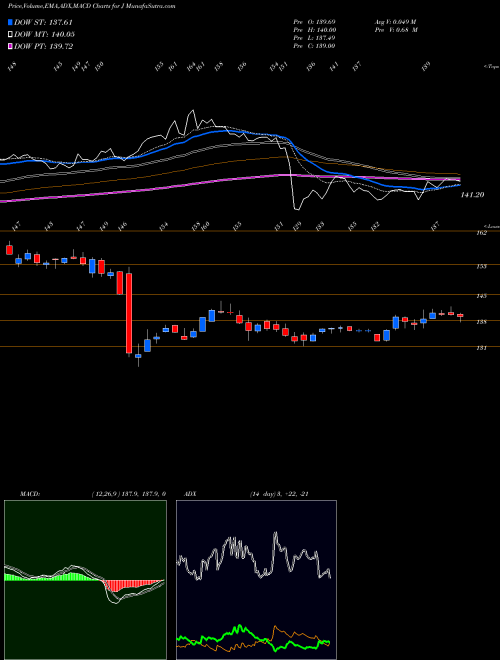Viewport: 500px width, 660px height.
Task: Click the 153 price axis label
Action: pyautogui.click(x=481, y=266)
